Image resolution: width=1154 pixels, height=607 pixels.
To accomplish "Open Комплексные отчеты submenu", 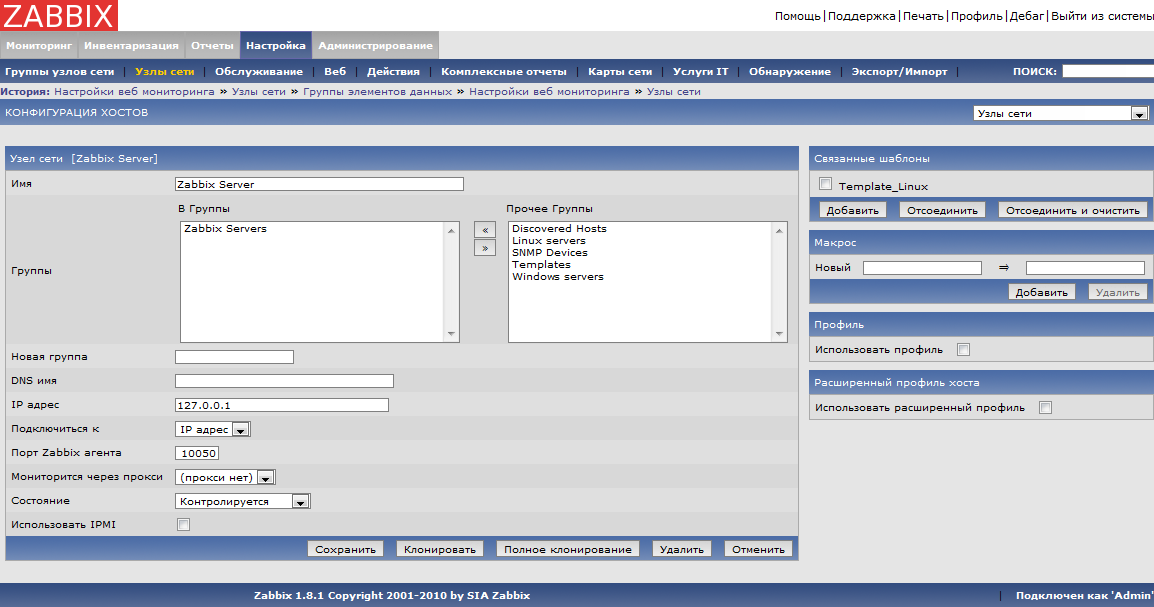I will (504, 71).
